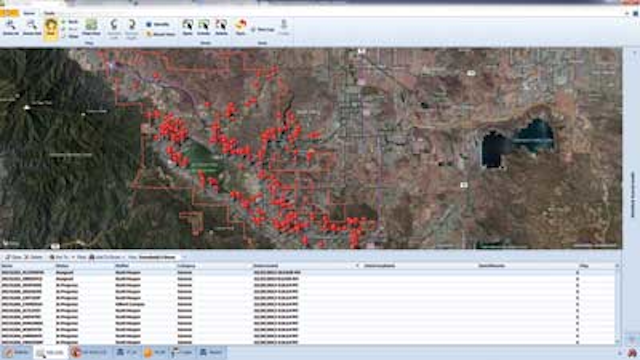Click the Open work order ribbon icon
640x360 pixels.
188,27
